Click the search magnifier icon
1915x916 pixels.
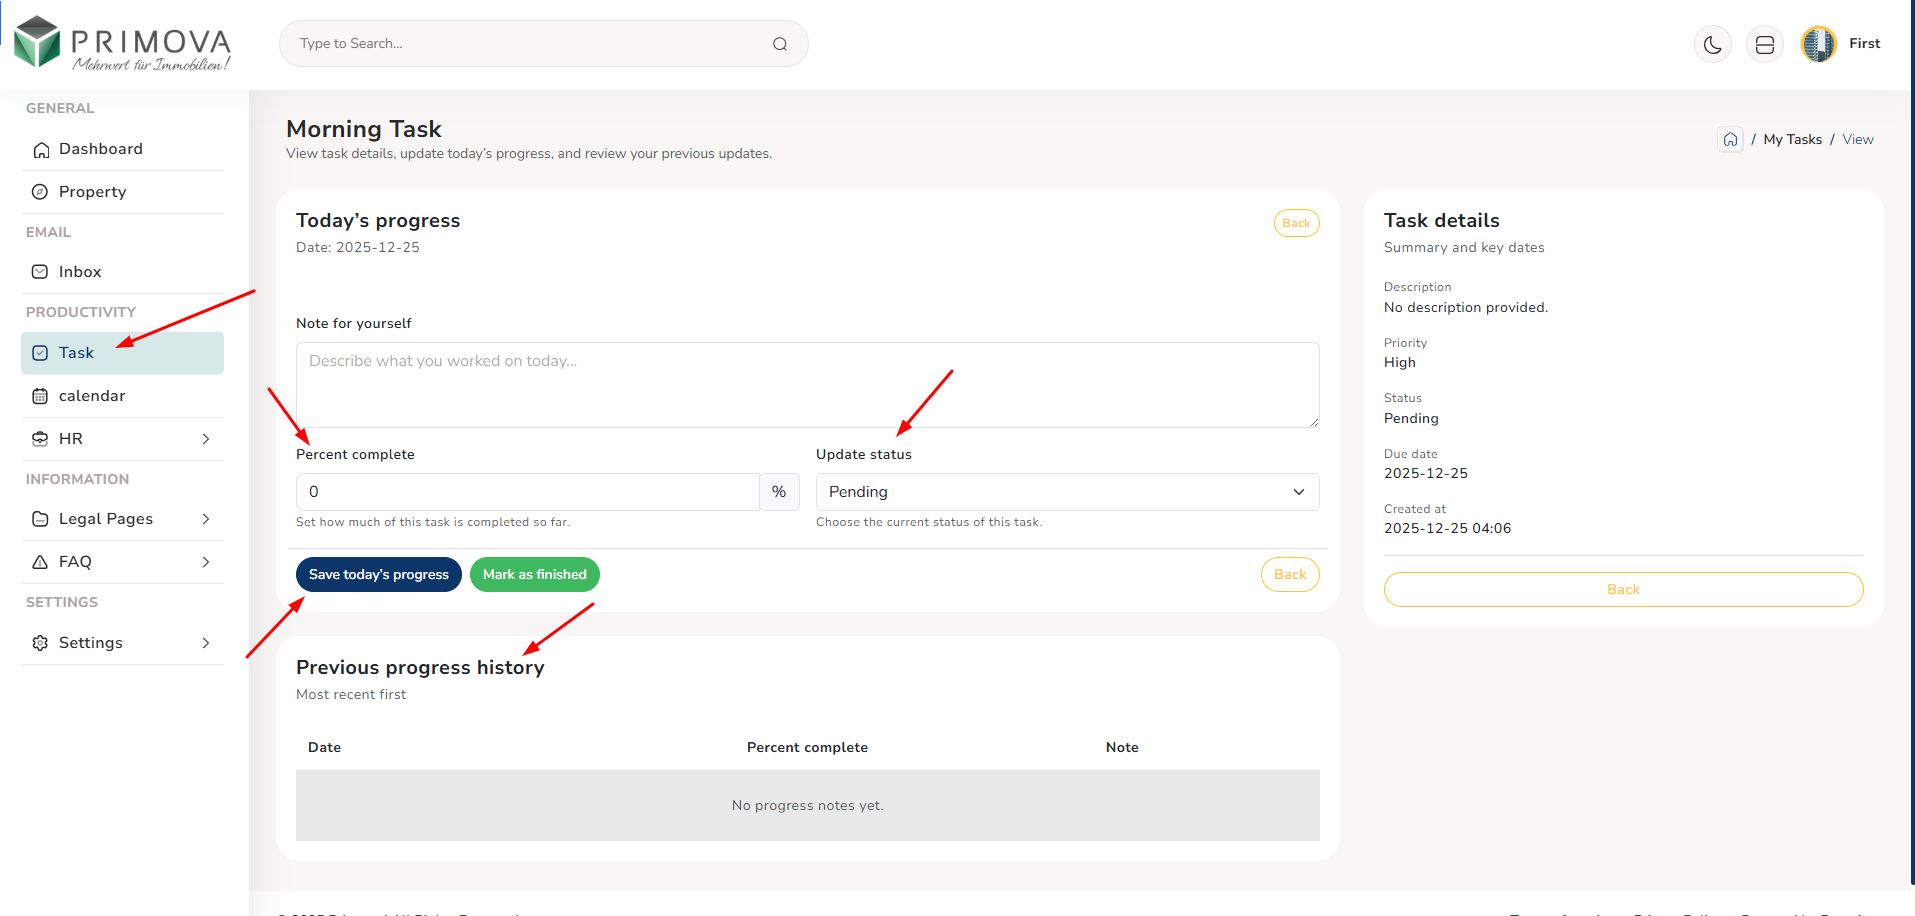tap(780, 44)
